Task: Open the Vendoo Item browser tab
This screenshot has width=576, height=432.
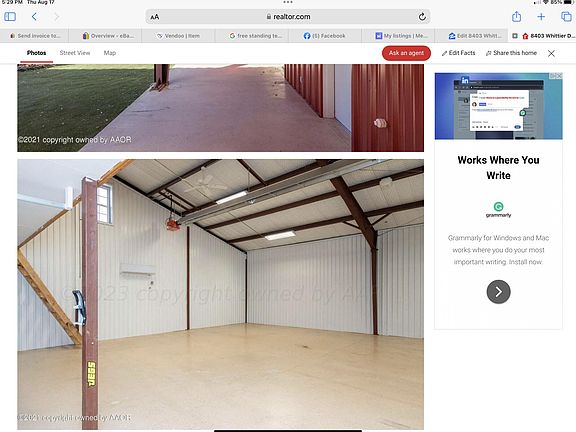Action: pyautogui.click(x=179, y=36)
